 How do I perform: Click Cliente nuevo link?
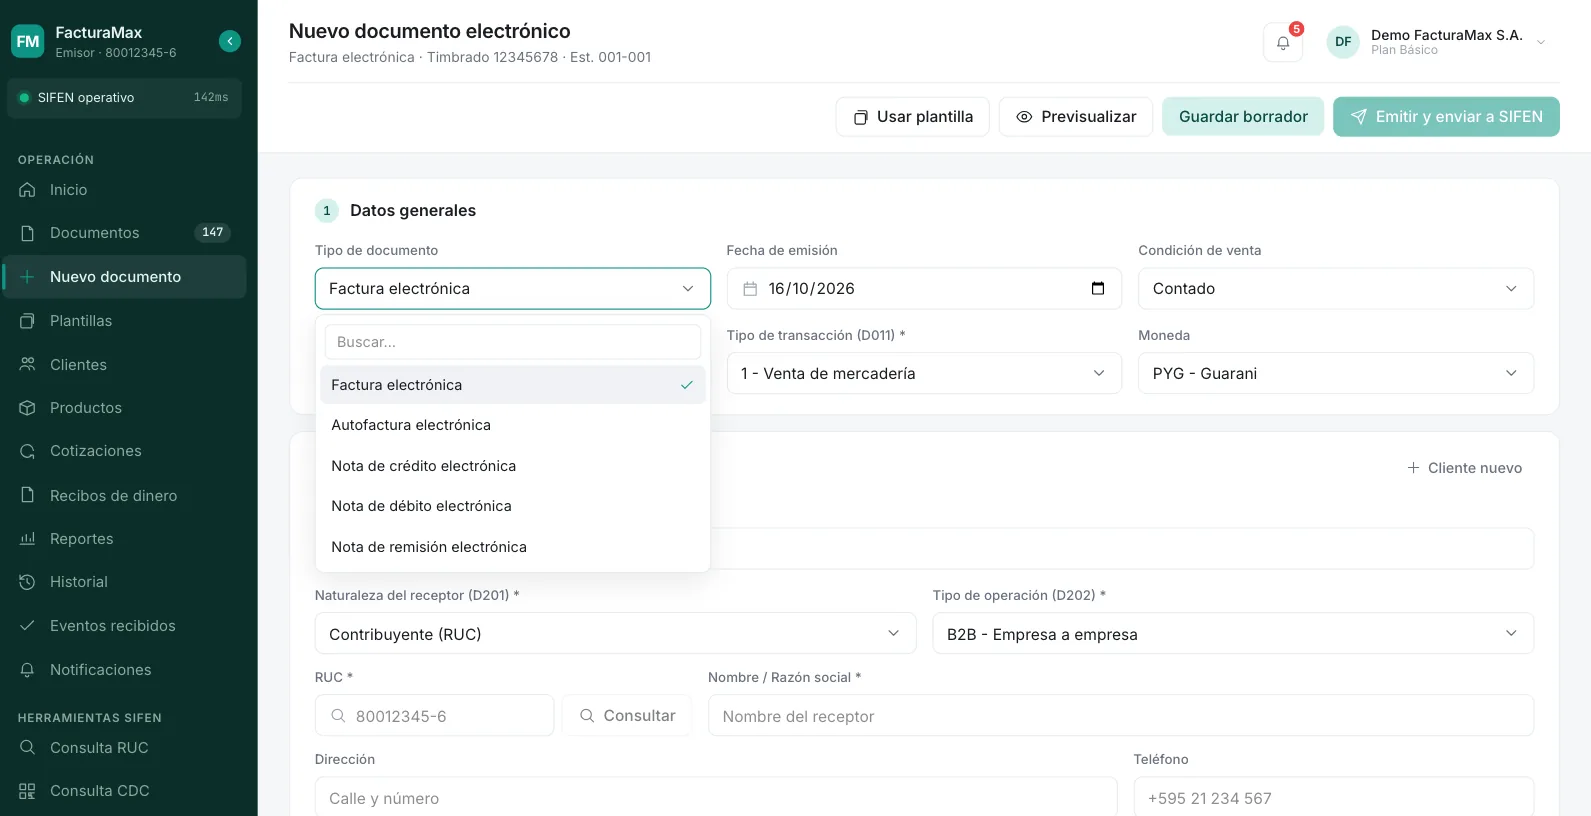(1464, 468)
